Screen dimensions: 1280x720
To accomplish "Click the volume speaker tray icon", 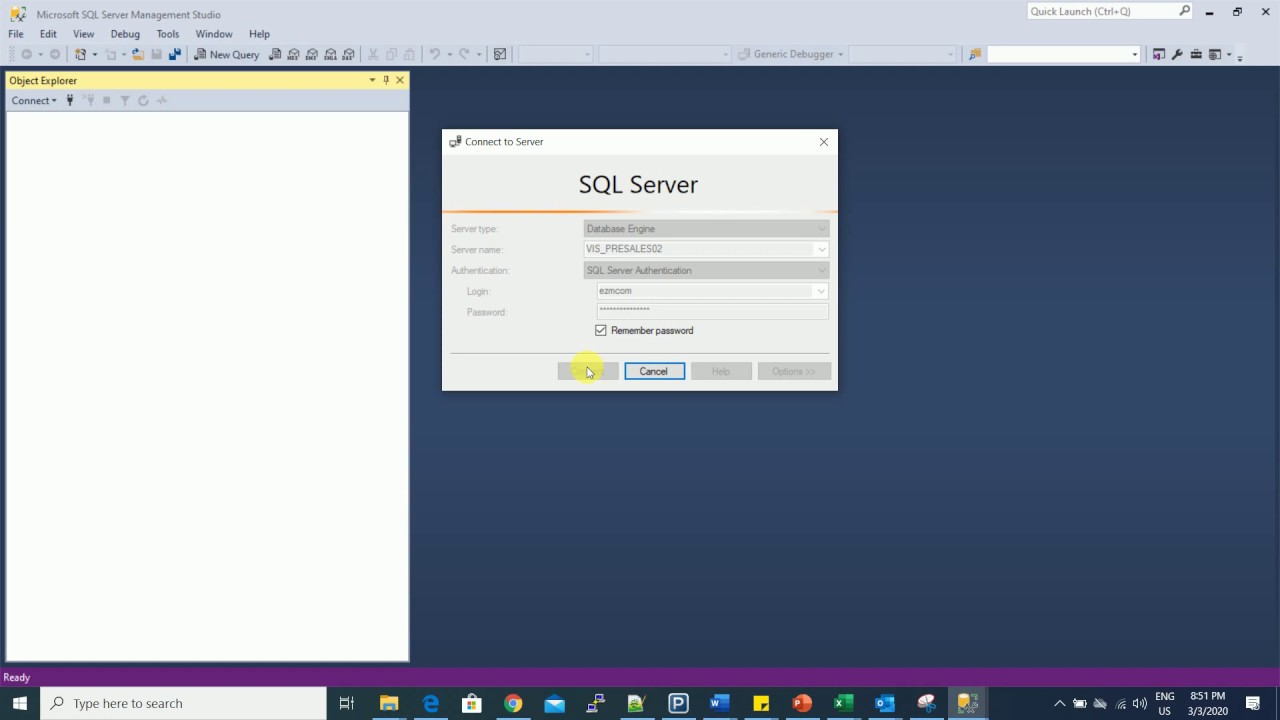I will 1140,703.
